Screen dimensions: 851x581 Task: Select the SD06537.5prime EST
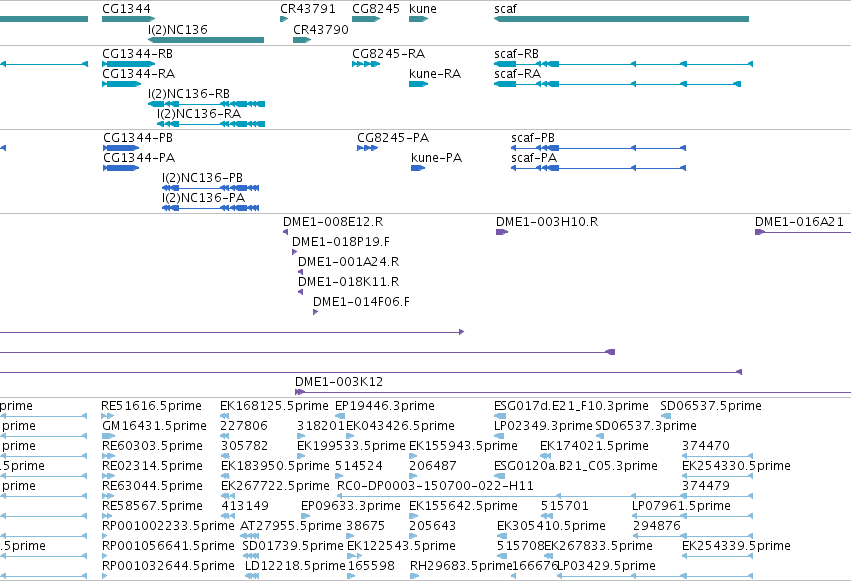point(665,416)
